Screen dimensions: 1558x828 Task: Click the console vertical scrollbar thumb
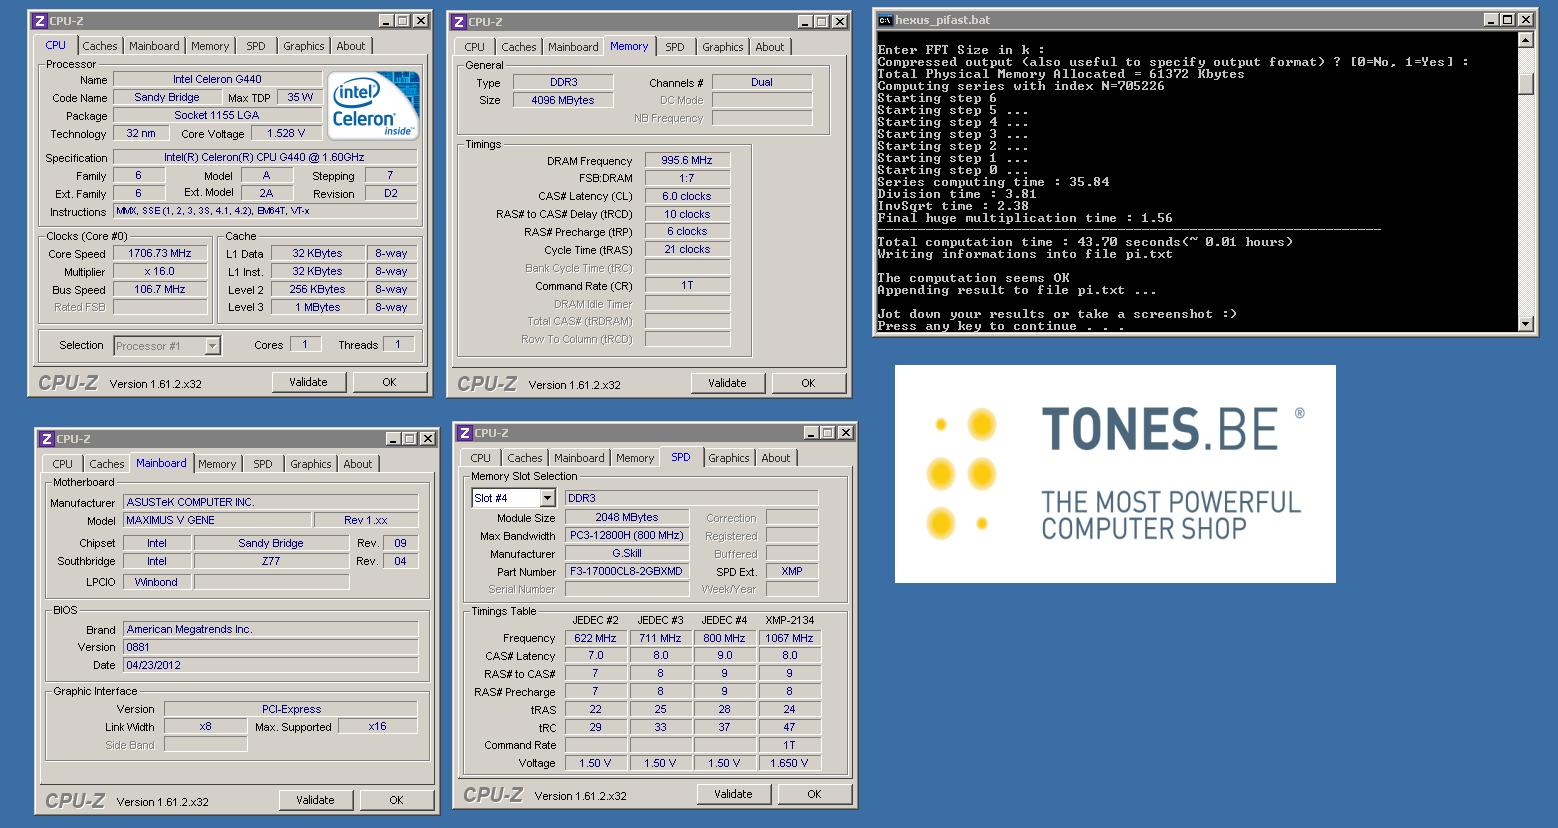(x=1526, y=84)
